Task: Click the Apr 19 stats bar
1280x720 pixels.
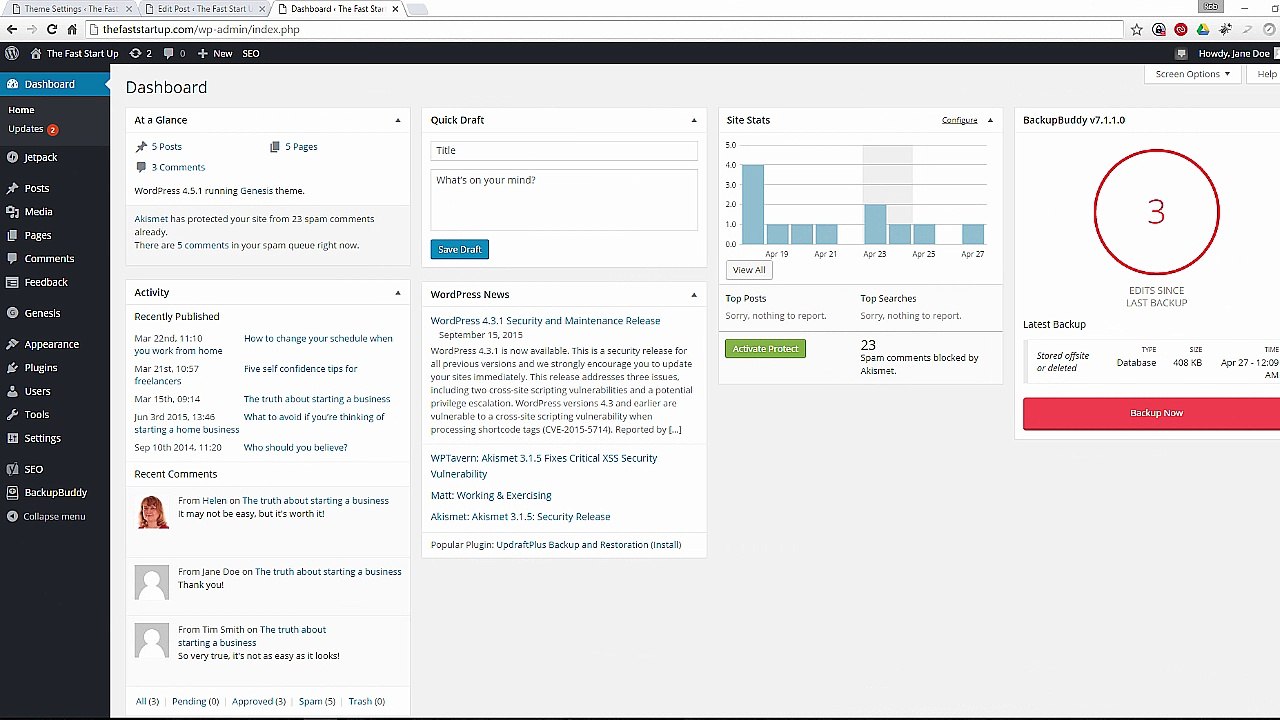Action: [x=776, y=234]
